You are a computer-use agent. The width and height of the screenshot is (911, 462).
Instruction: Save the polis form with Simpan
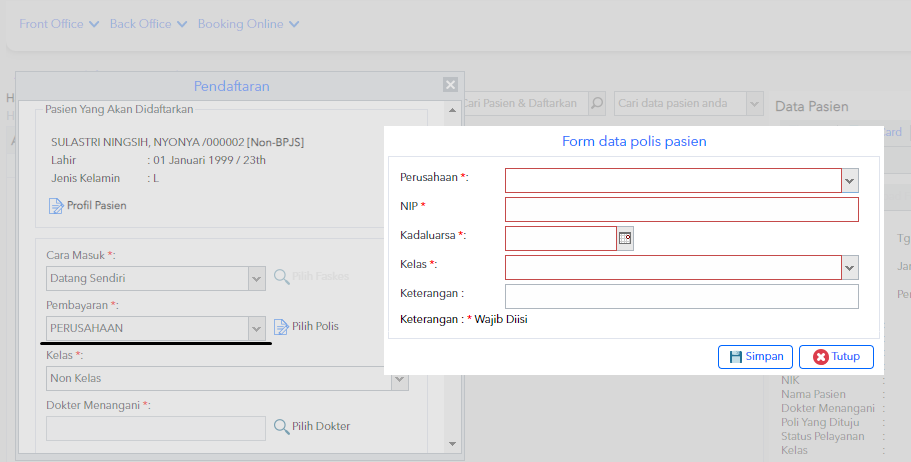[755, 357]
